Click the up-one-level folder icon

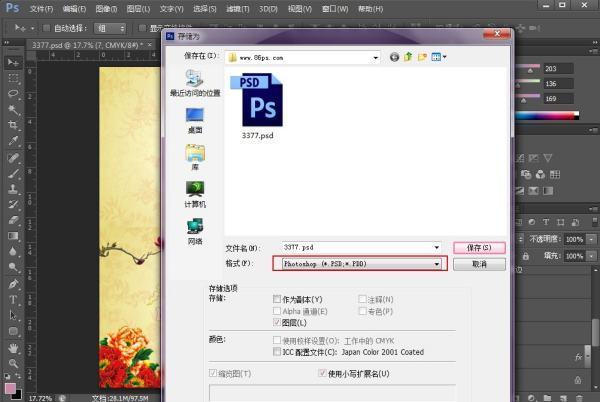click(408, 57)
